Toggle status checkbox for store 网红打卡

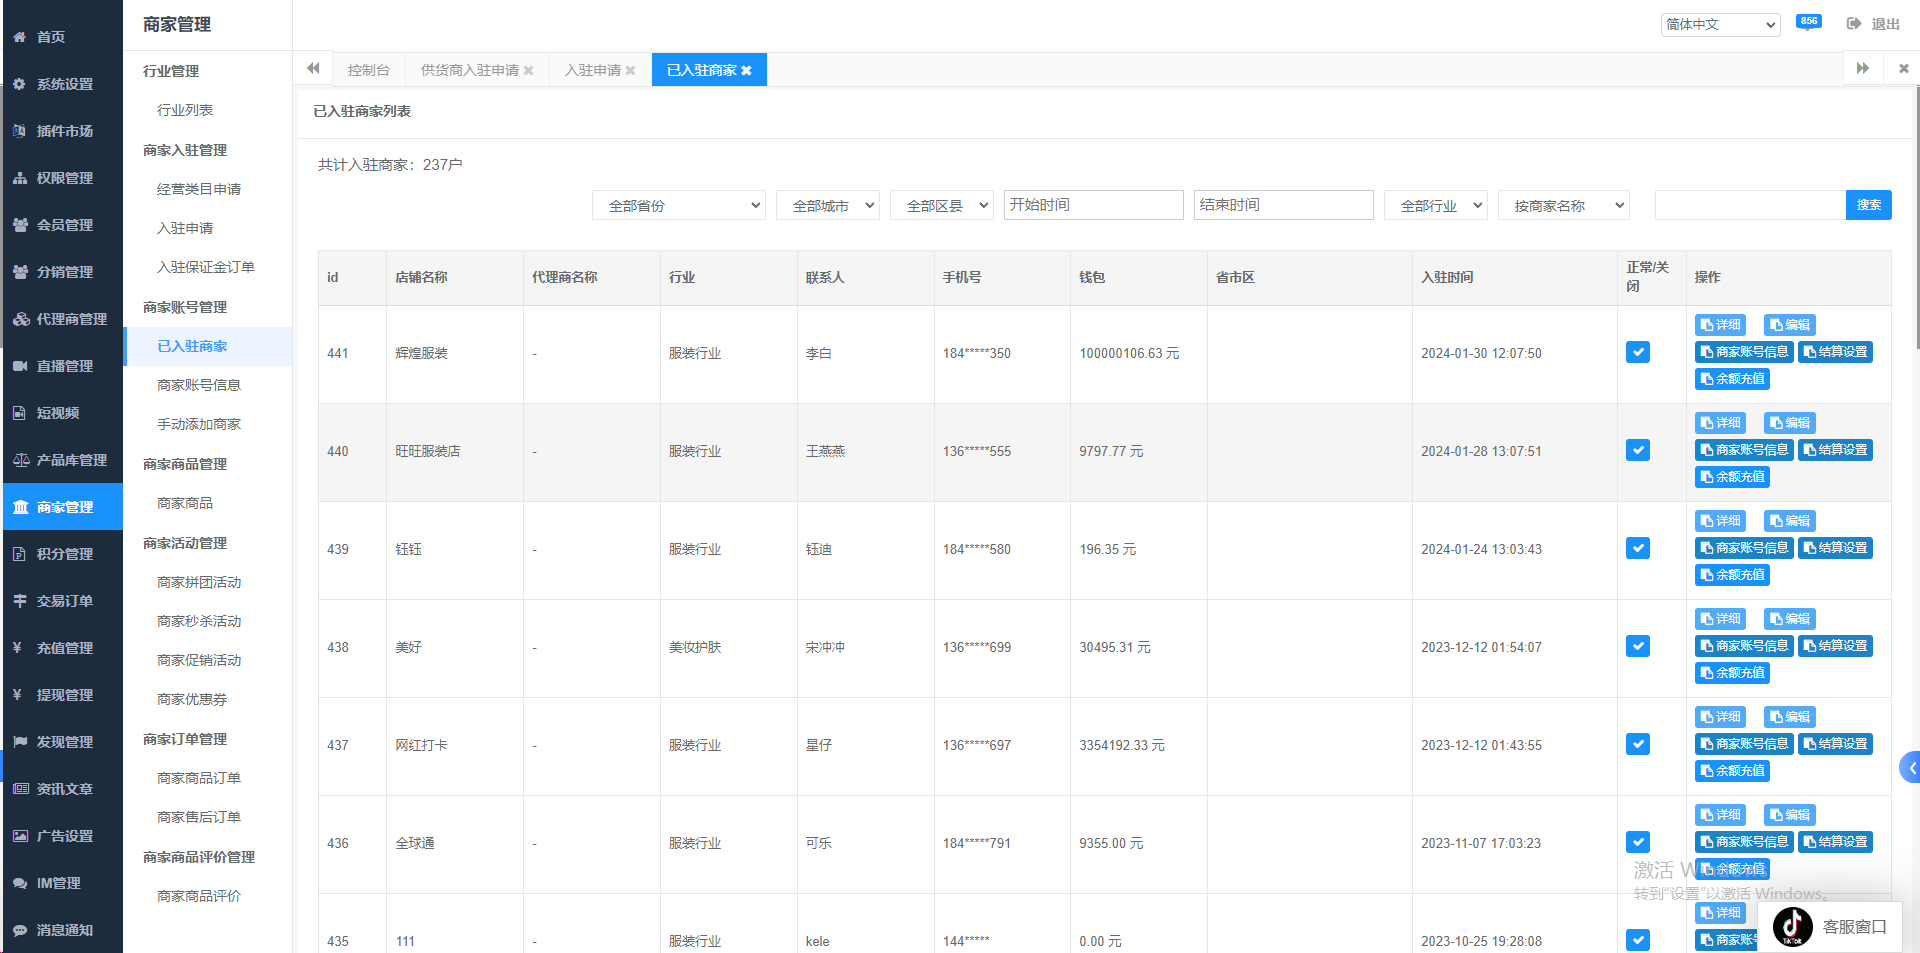(1637, 744)
